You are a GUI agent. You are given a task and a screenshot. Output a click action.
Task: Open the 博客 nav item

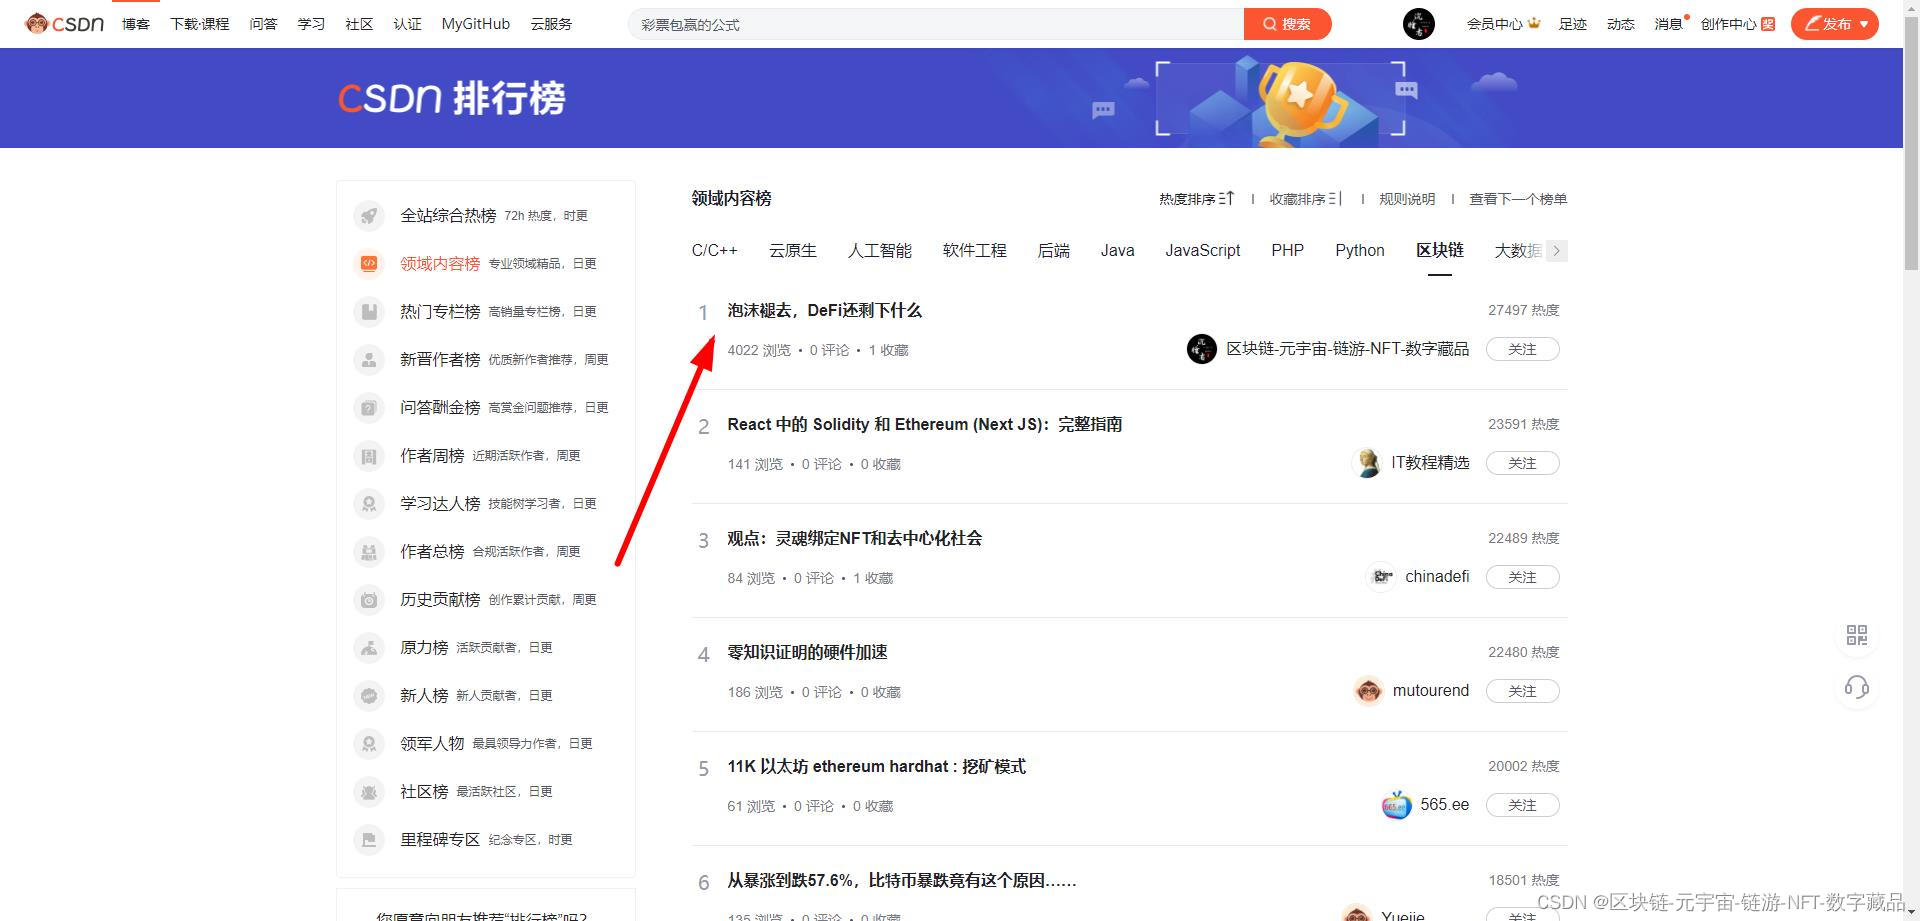pos(136,24)
